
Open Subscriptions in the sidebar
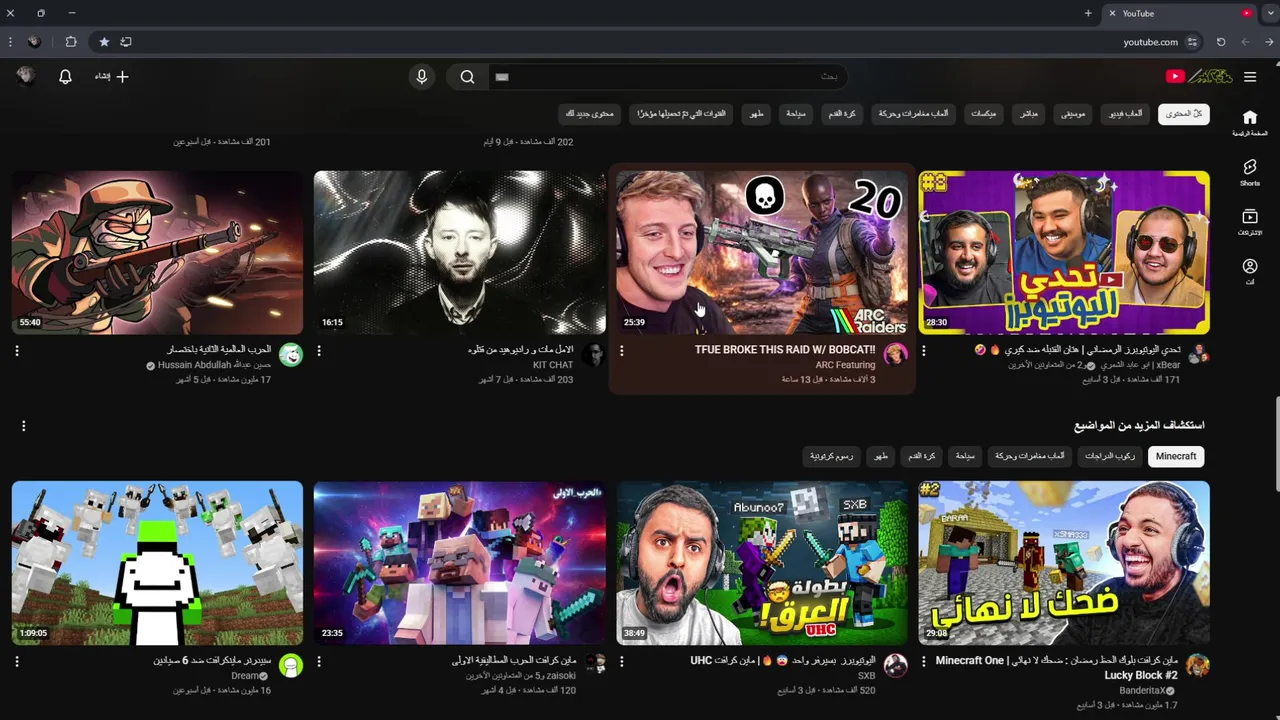coord(1249,222)
